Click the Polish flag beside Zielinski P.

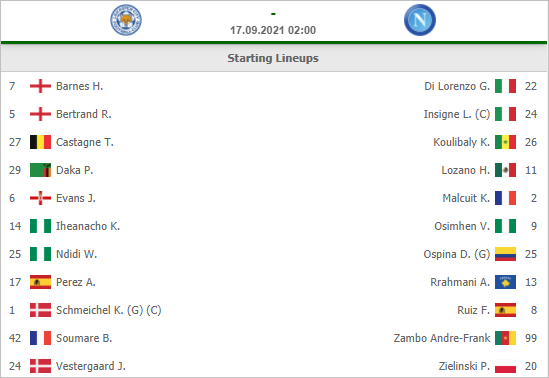click(505, 366)
